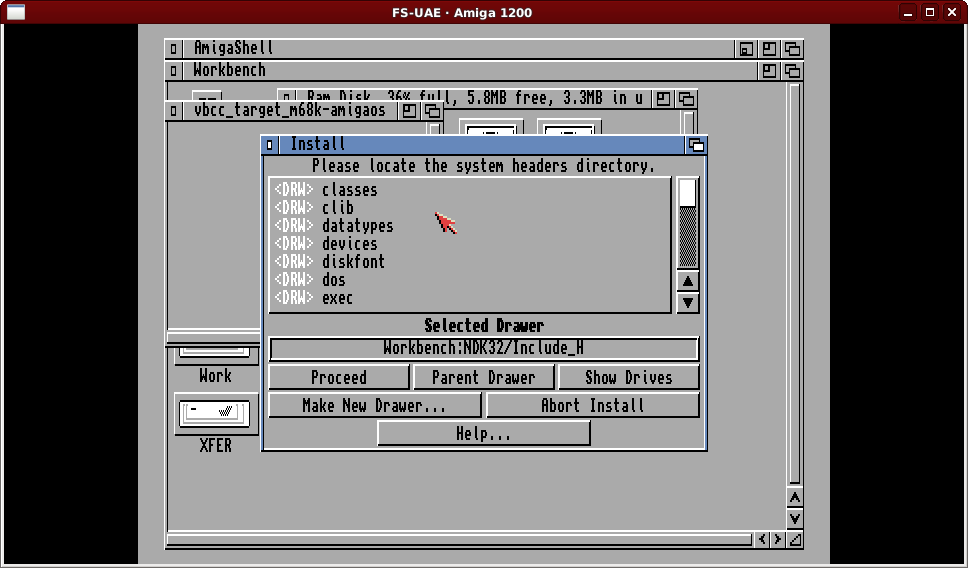Image resolution: width=968 pixels, height=568 pixels.
Task: Maximize the FS-UAE emulator window
Action: coord(930,12)
